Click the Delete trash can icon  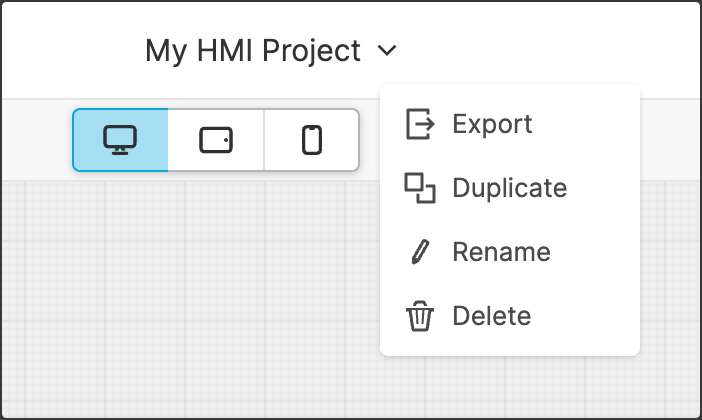420,317
